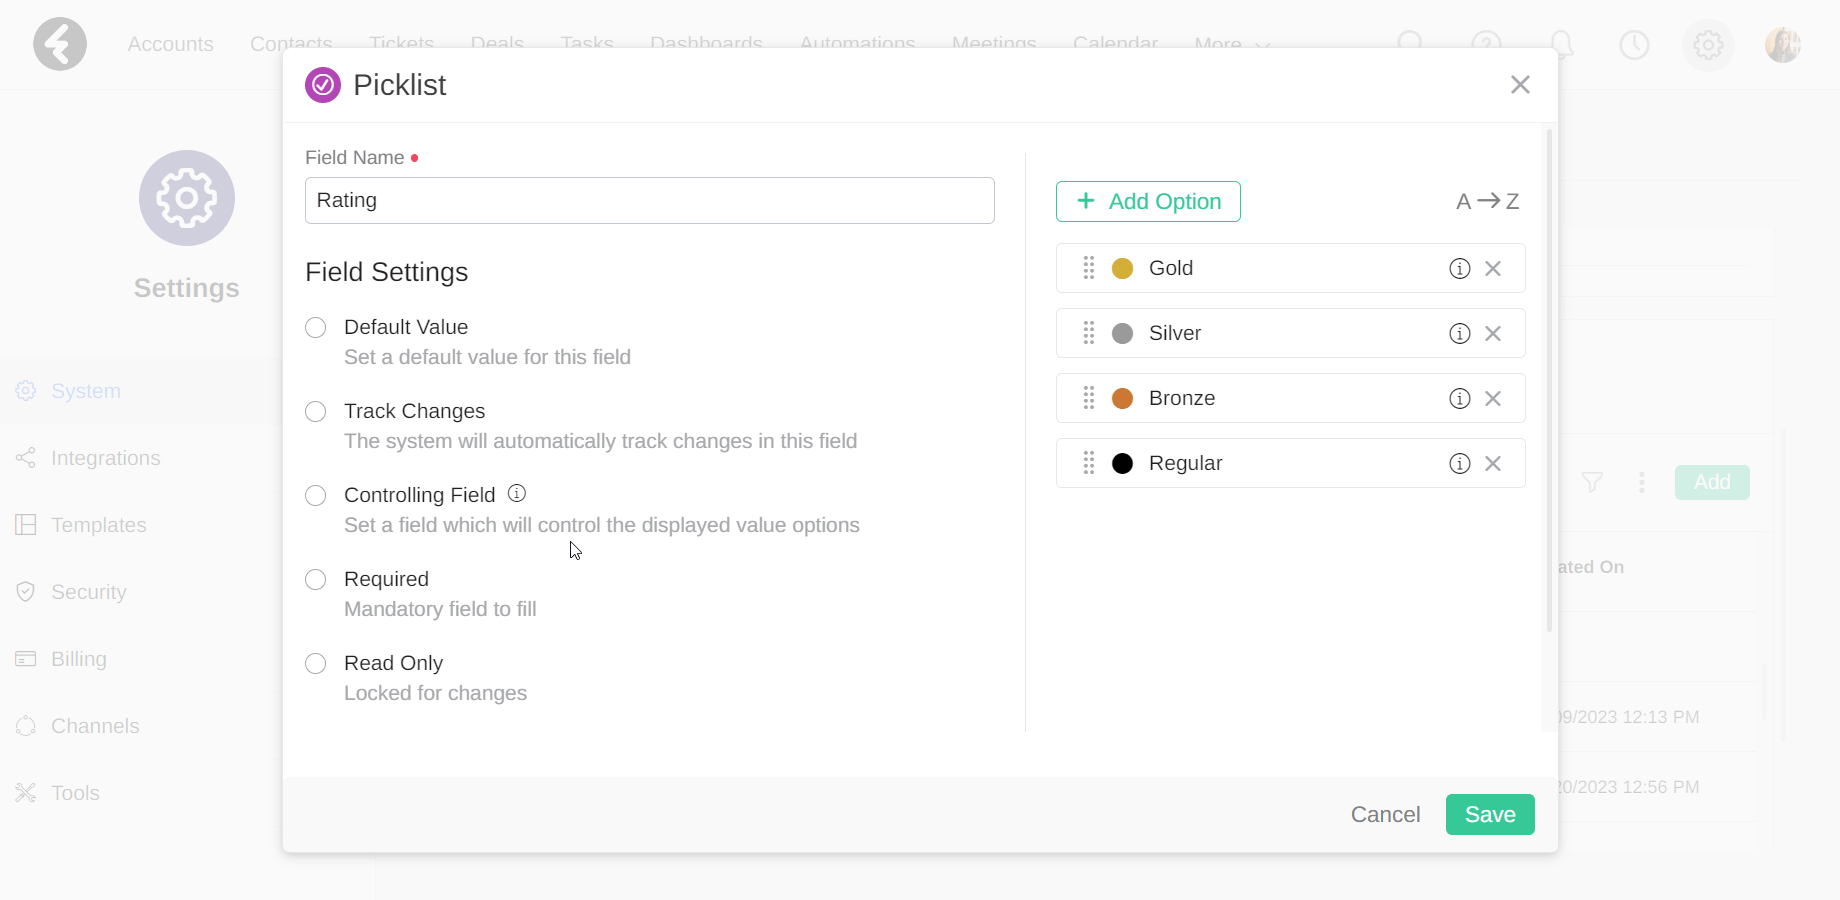Cancel the Picklist dialog
The image size is (1840, 900).
(1385, 815)
